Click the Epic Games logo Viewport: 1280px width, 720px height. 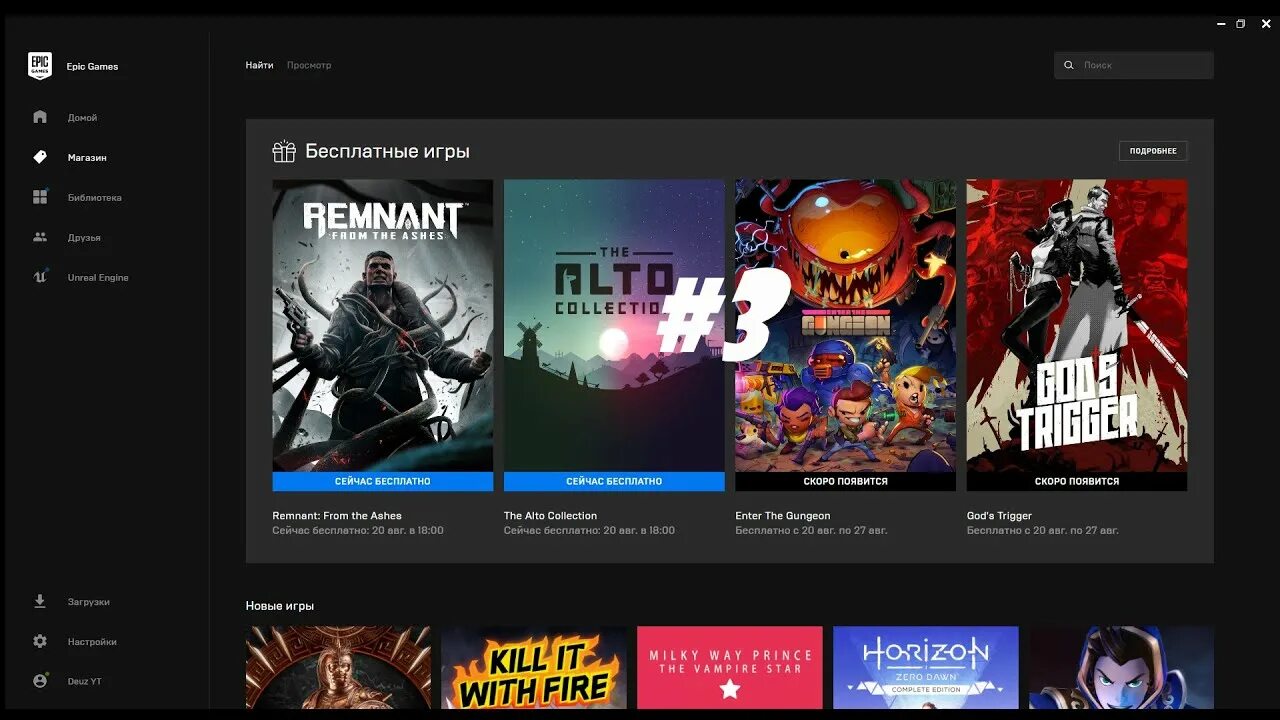(40, 66)
